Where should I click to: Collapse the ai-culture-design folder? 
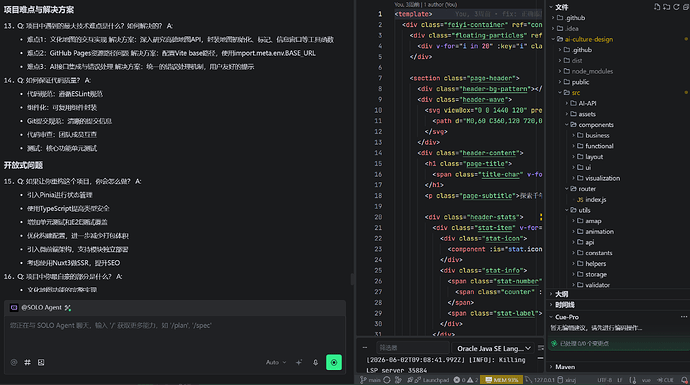click(618, 39)
